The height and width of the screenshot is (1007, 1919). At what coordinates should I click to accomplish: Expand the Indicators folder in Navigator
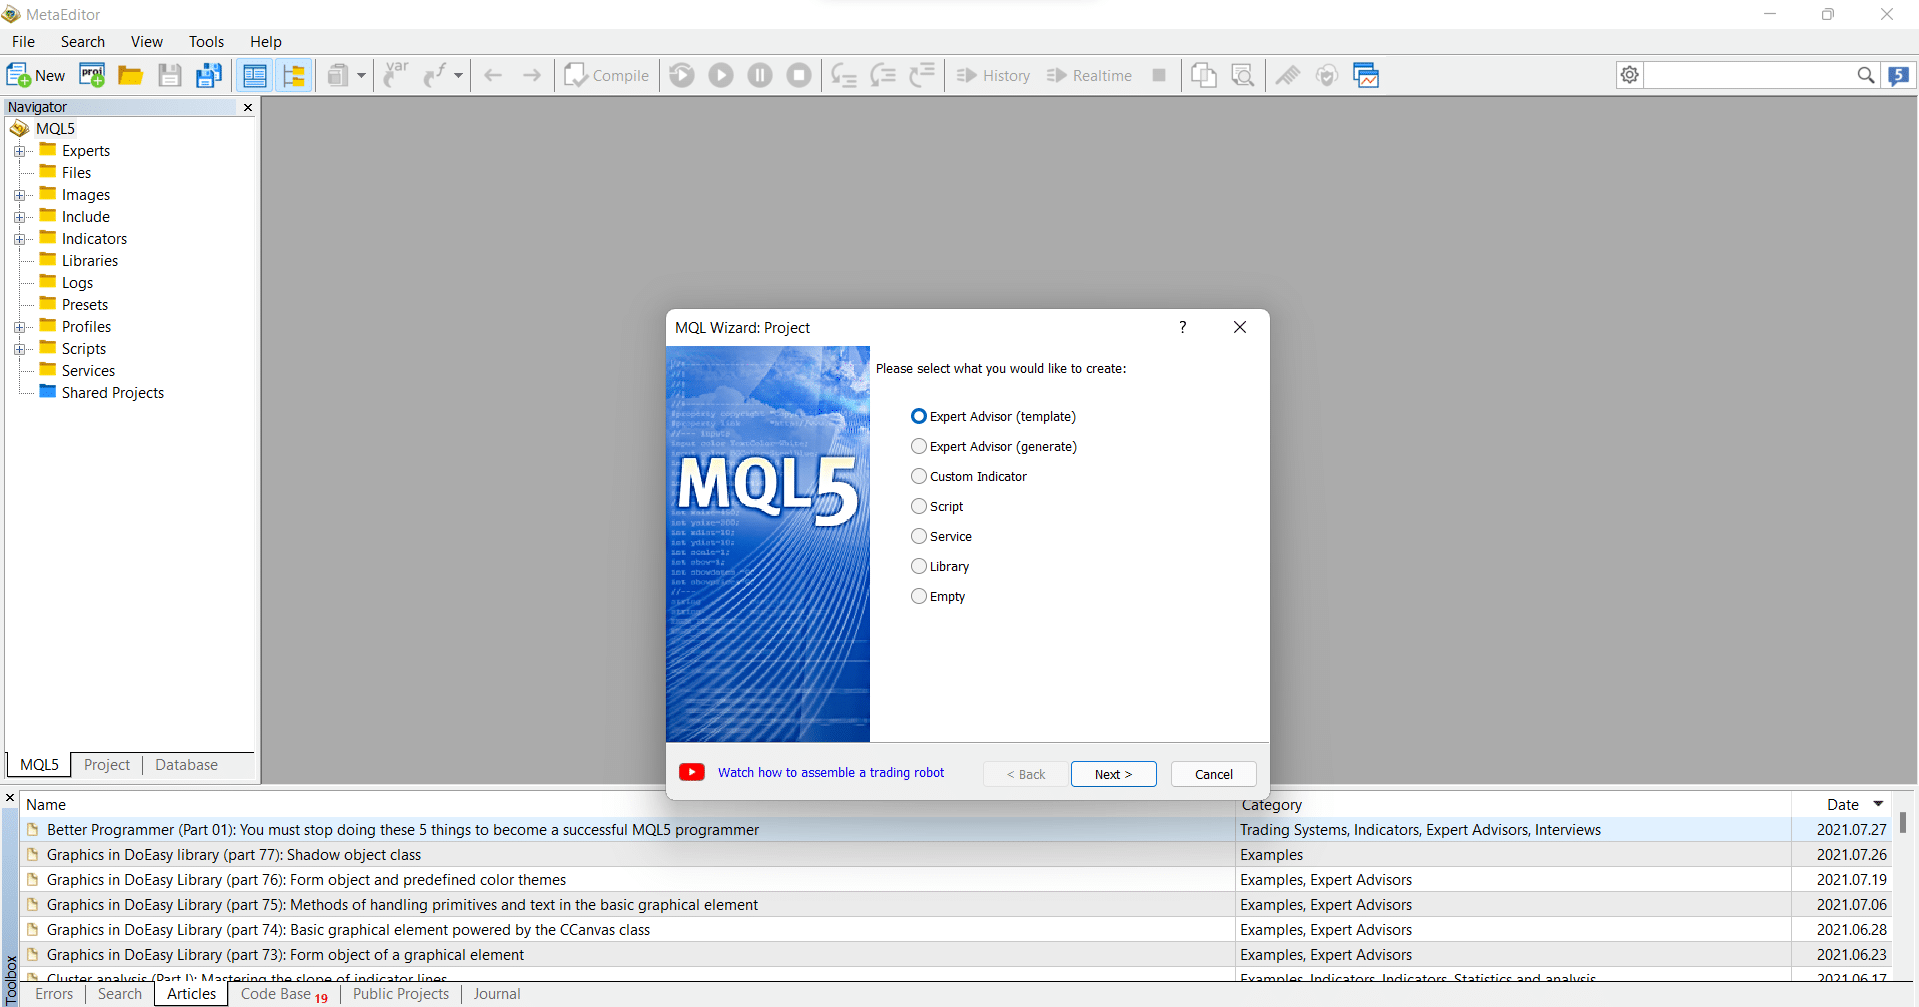click(19, 239)
